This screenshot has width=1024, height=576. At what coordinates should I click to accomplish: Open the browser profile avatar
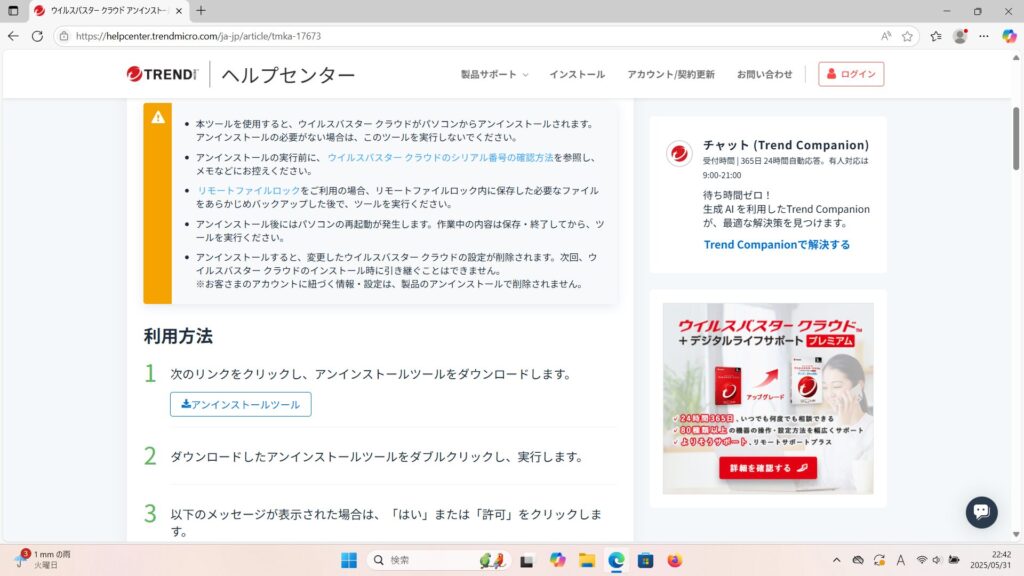click(x=960, y=36)
